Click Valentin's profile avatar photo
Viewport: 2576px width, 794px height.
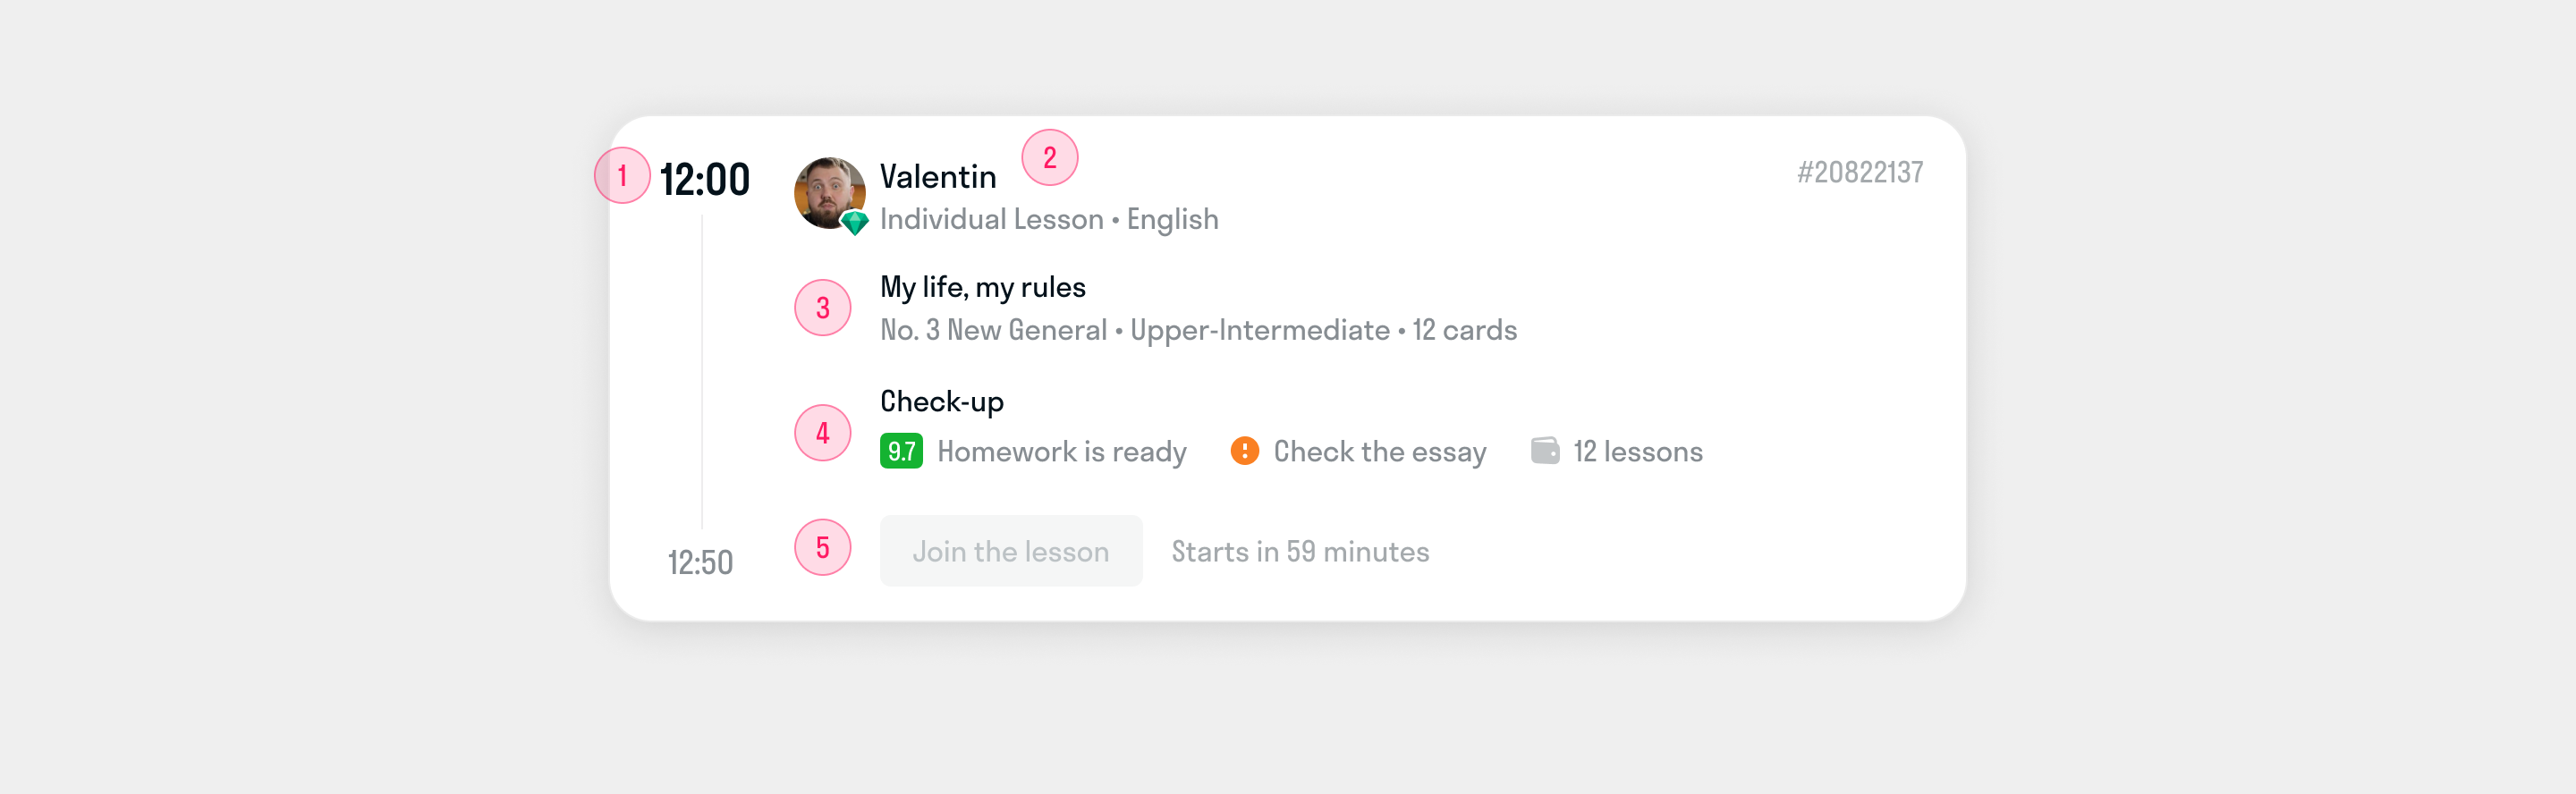point(828,191)
